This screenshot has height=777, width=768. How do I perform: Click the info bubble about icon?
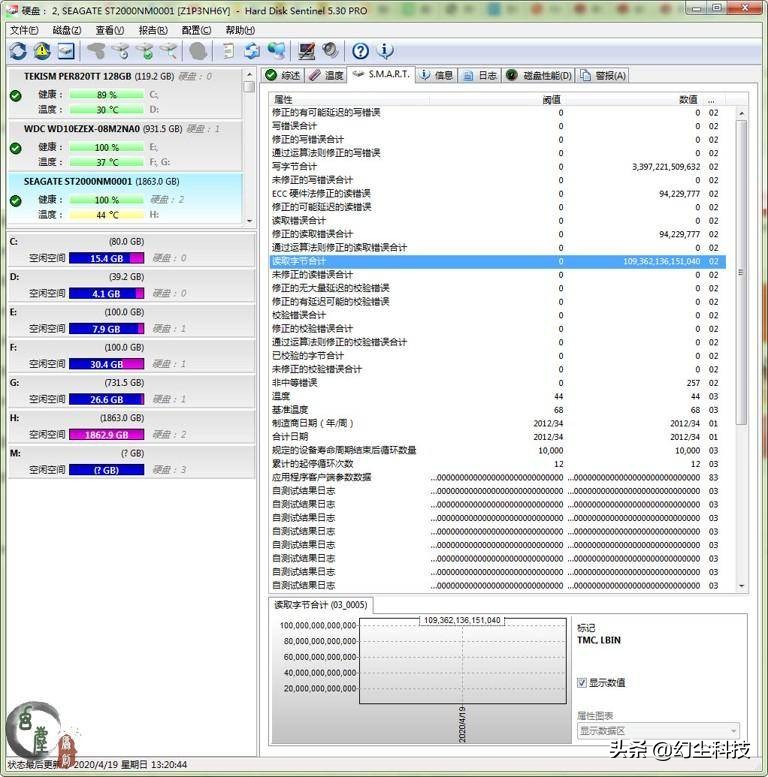point(385,51)
